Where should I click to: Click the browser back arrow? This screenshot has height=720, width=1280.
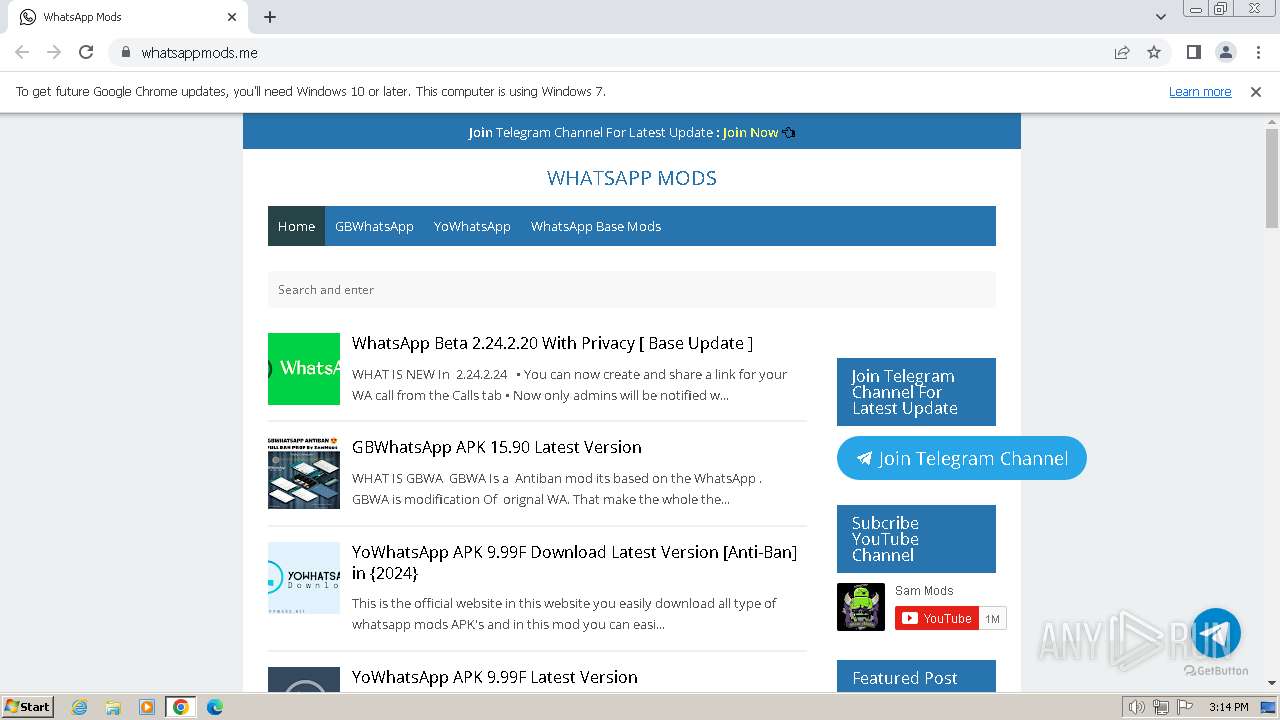(x=22, y=52)
